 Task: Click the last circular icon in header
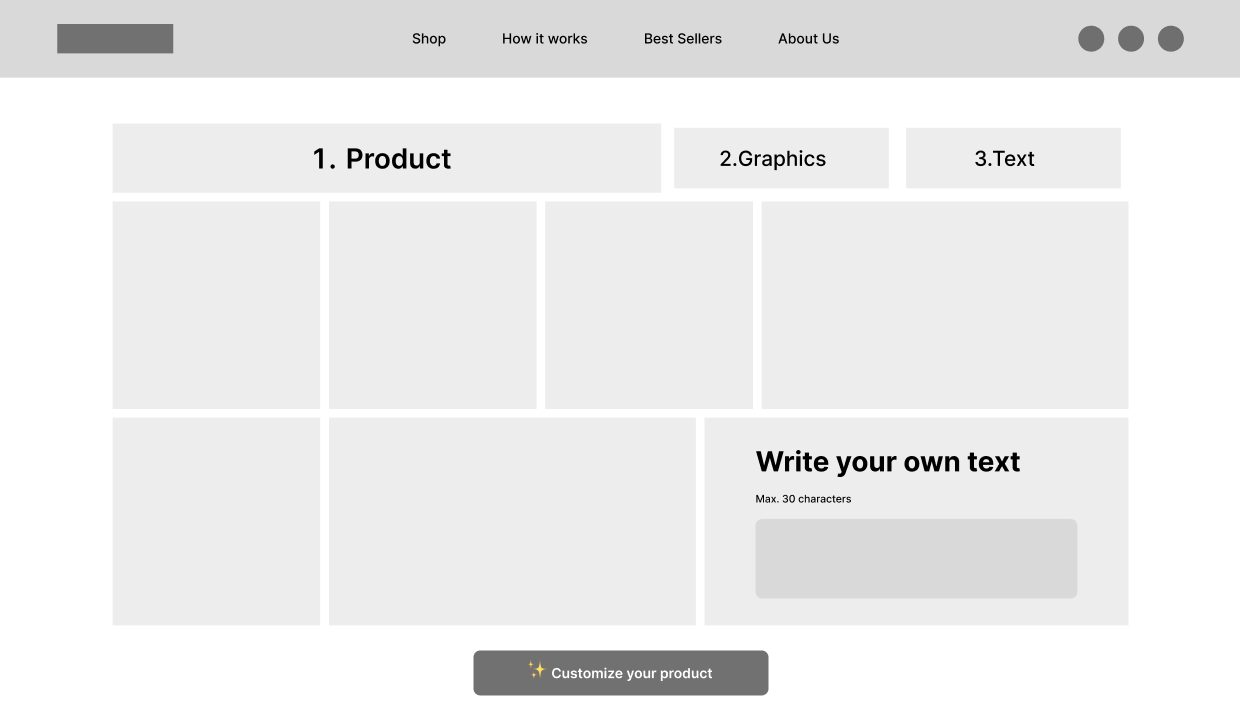[x=1171, y=39]
